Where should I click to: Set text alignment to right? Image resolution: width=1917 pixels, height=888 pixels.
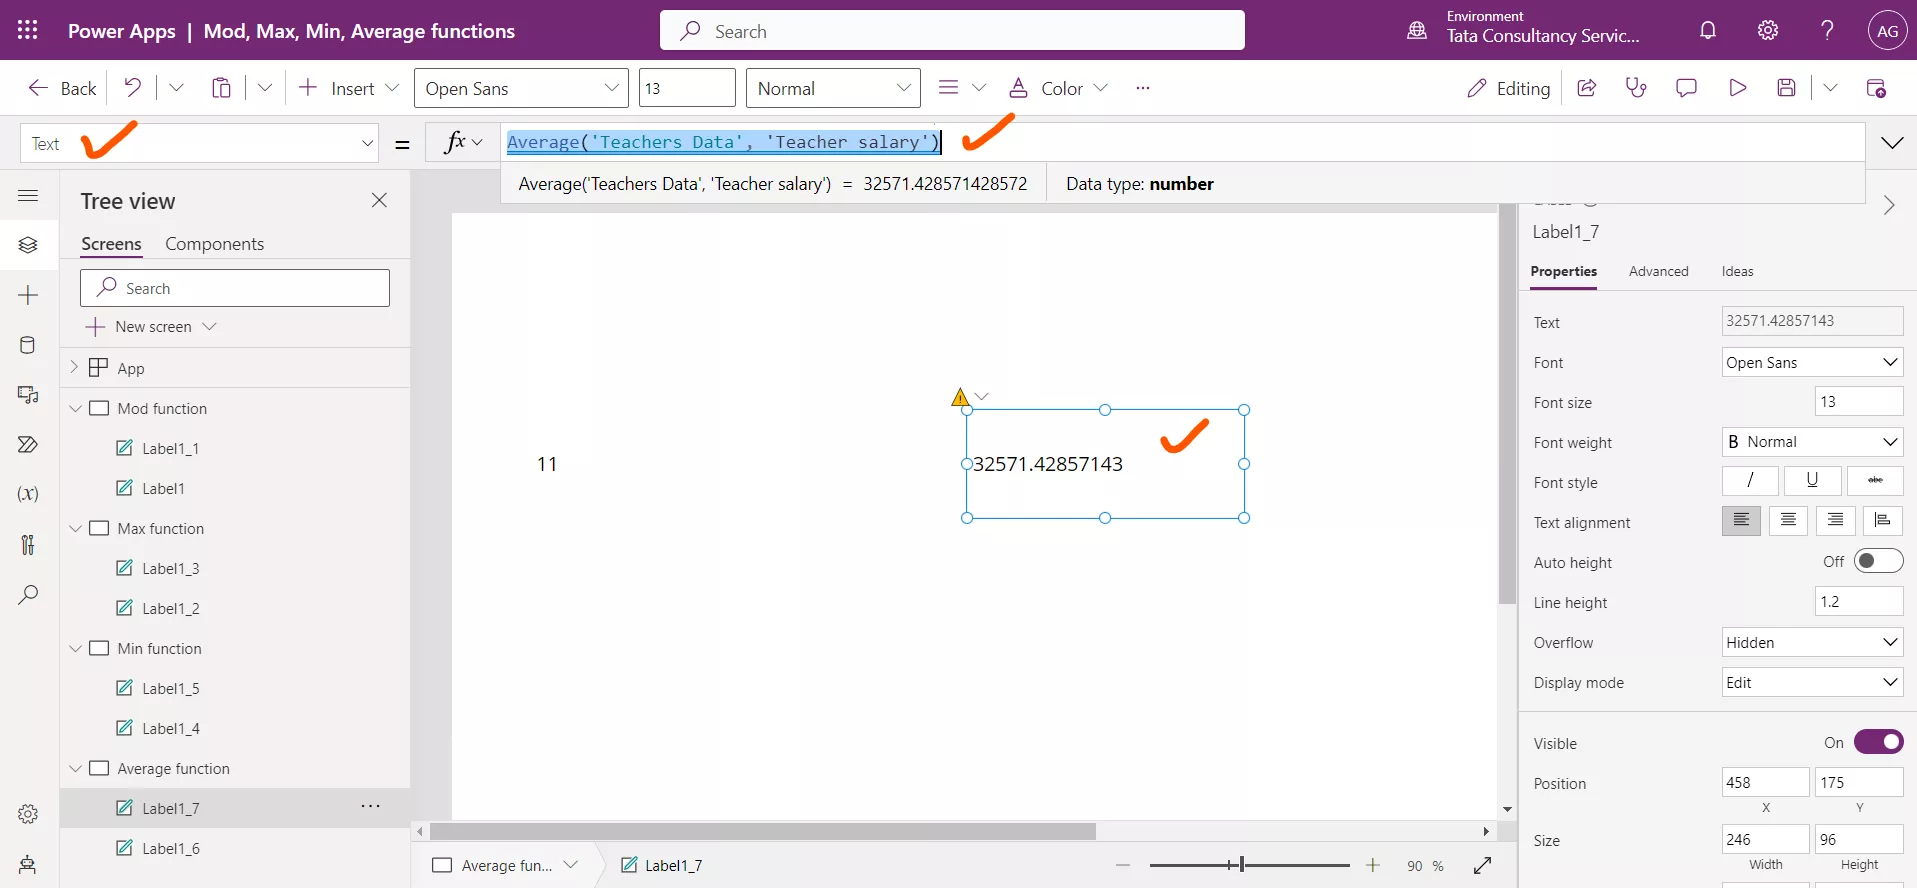click(1835, 521)
